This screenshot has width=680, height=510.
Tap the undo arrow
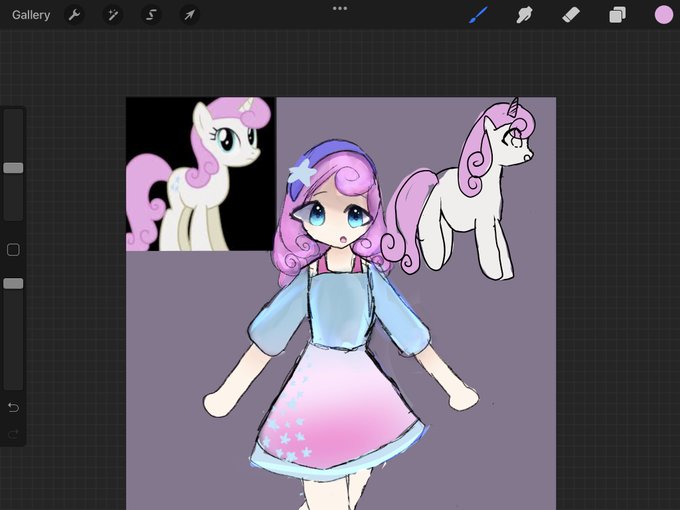(13, 407)
